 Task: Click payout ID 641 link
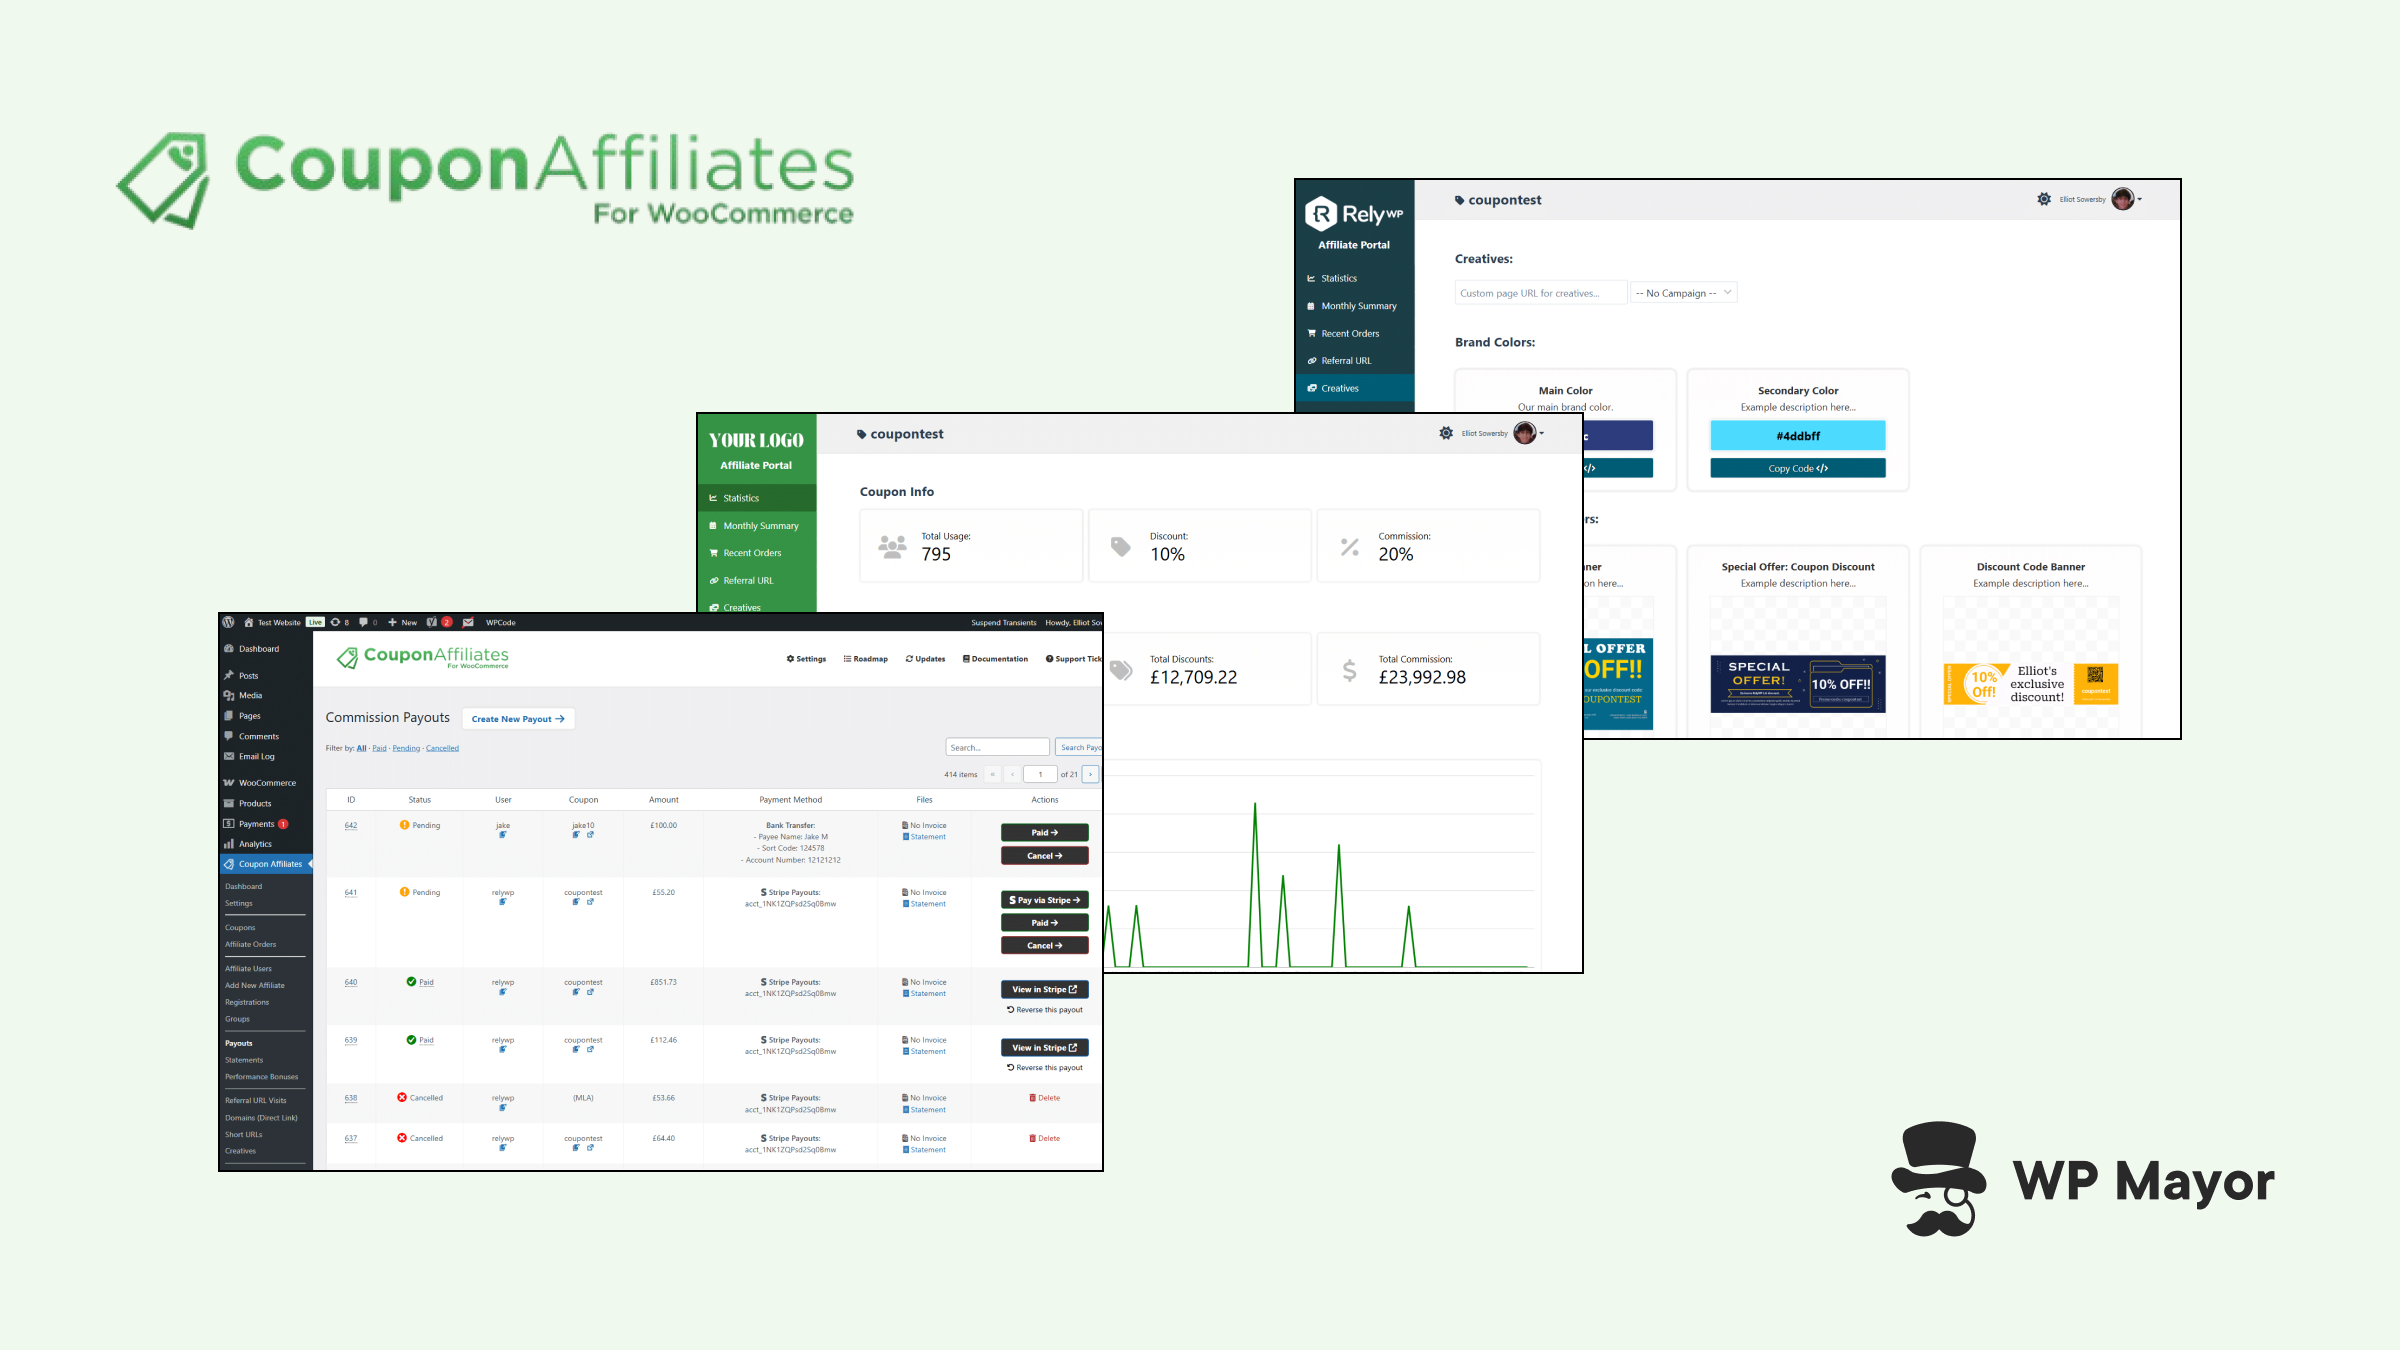tap(351, 892)
